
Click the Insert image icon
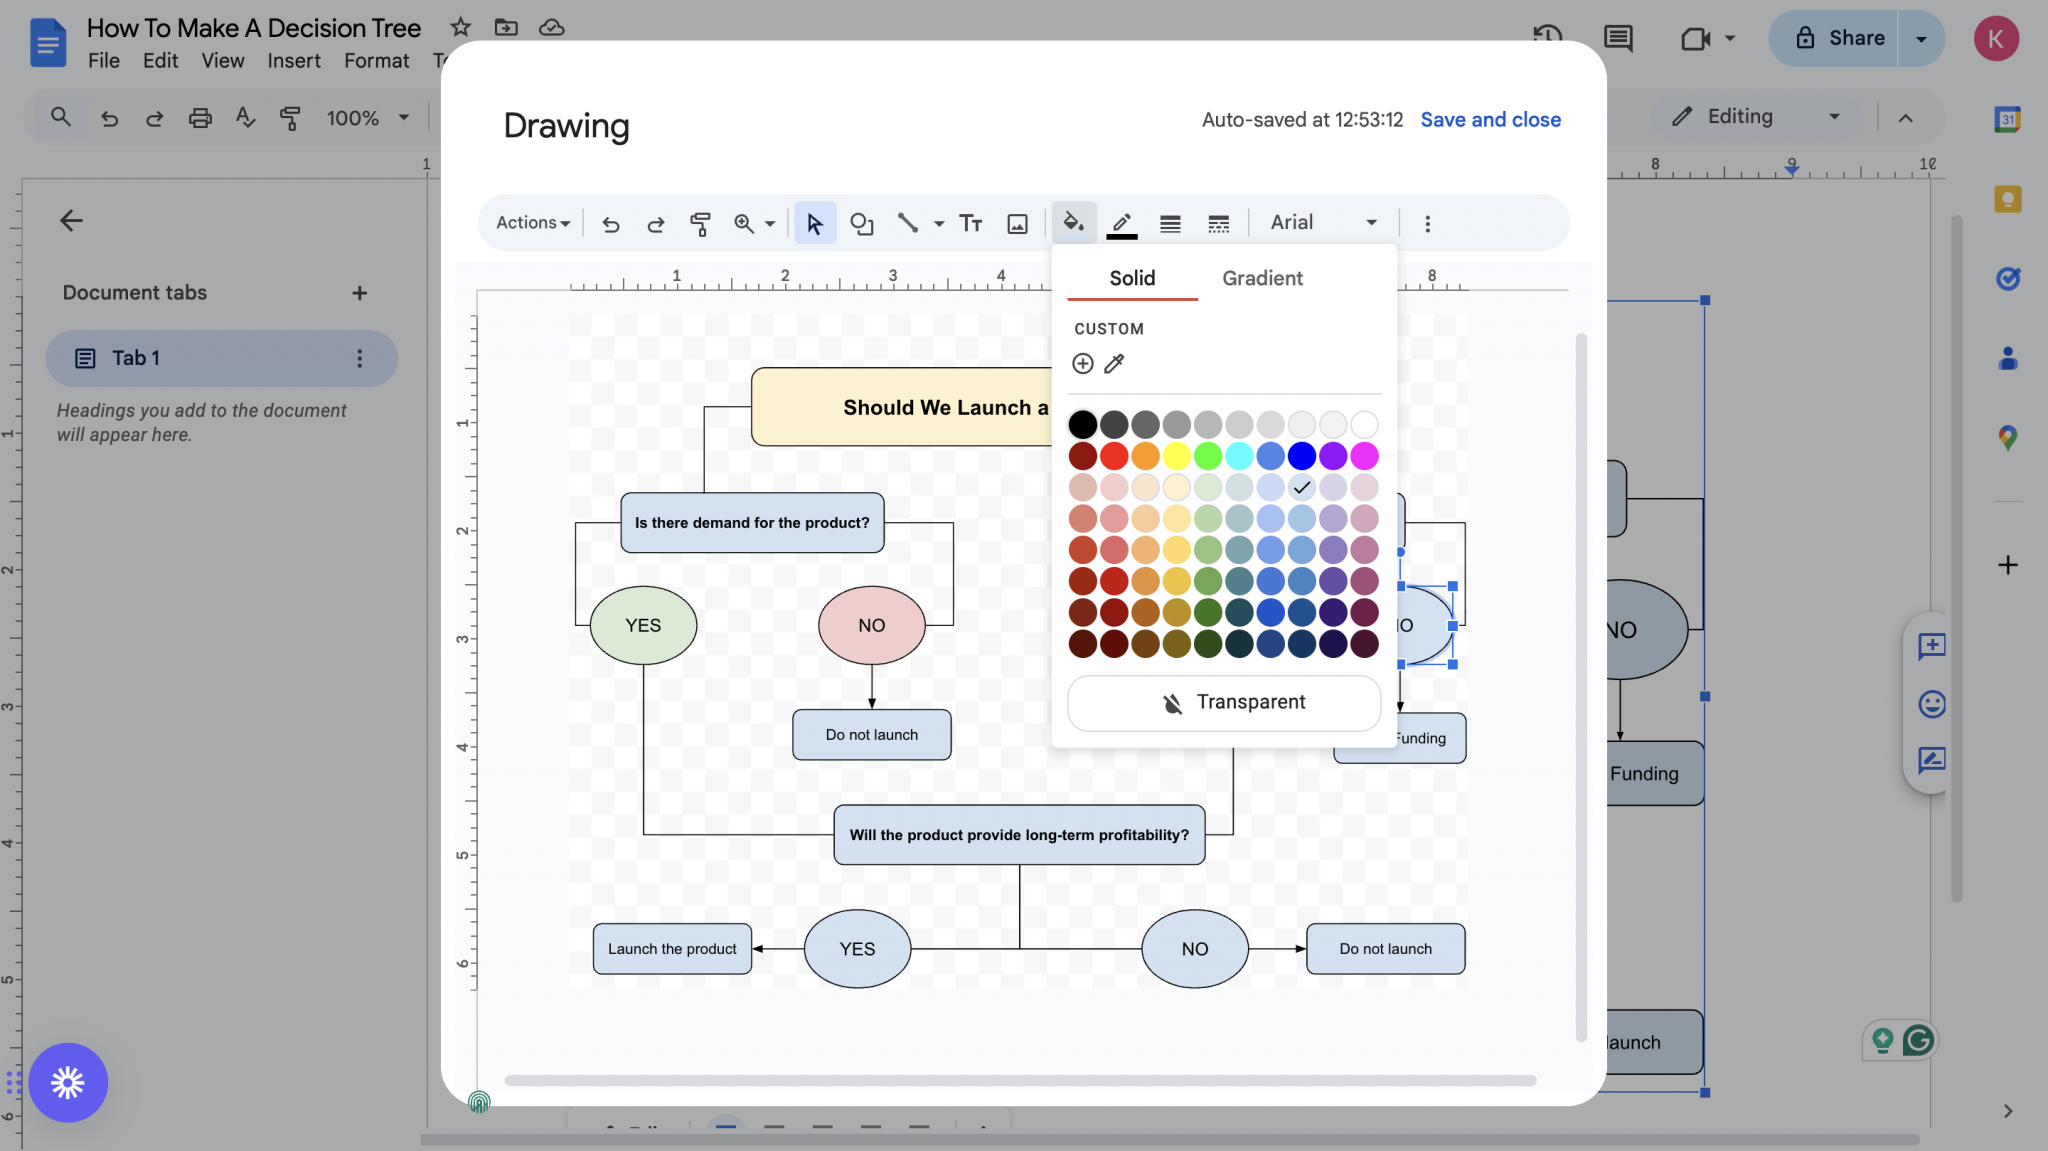1016,223
